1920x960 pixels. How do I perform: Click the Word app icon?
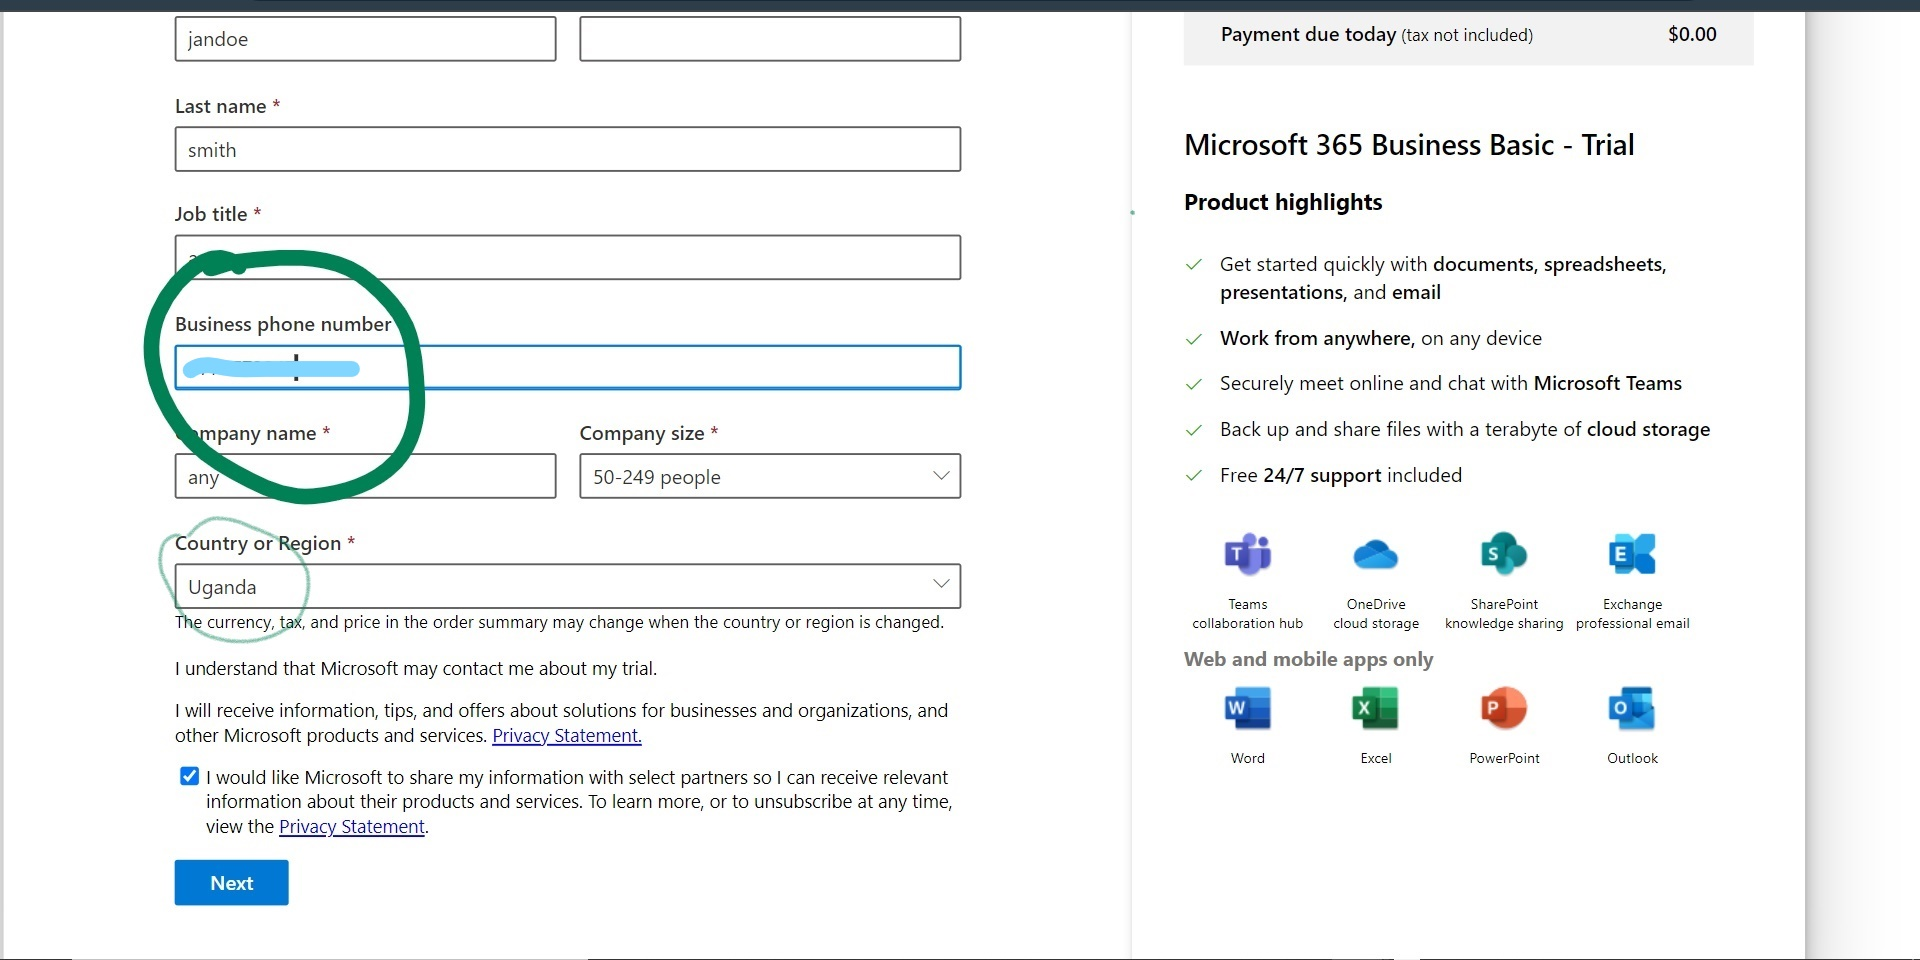point(1247,708)
